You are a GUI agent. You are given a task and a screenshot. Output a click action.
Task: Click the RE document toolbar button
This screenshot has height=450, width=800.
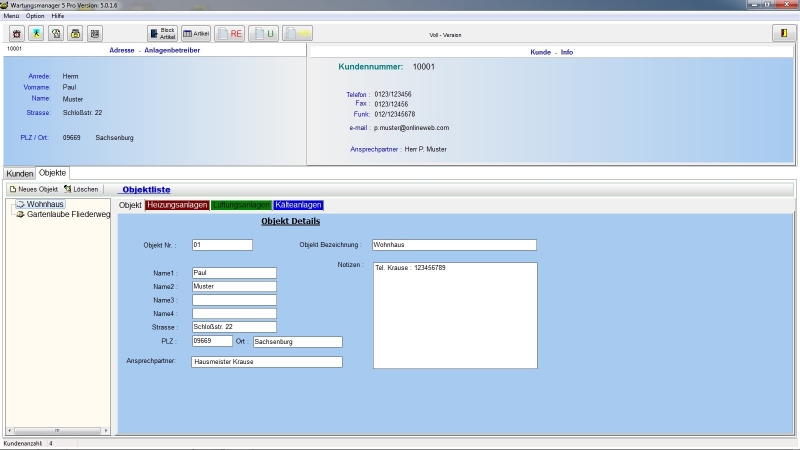tap(230, 34)
